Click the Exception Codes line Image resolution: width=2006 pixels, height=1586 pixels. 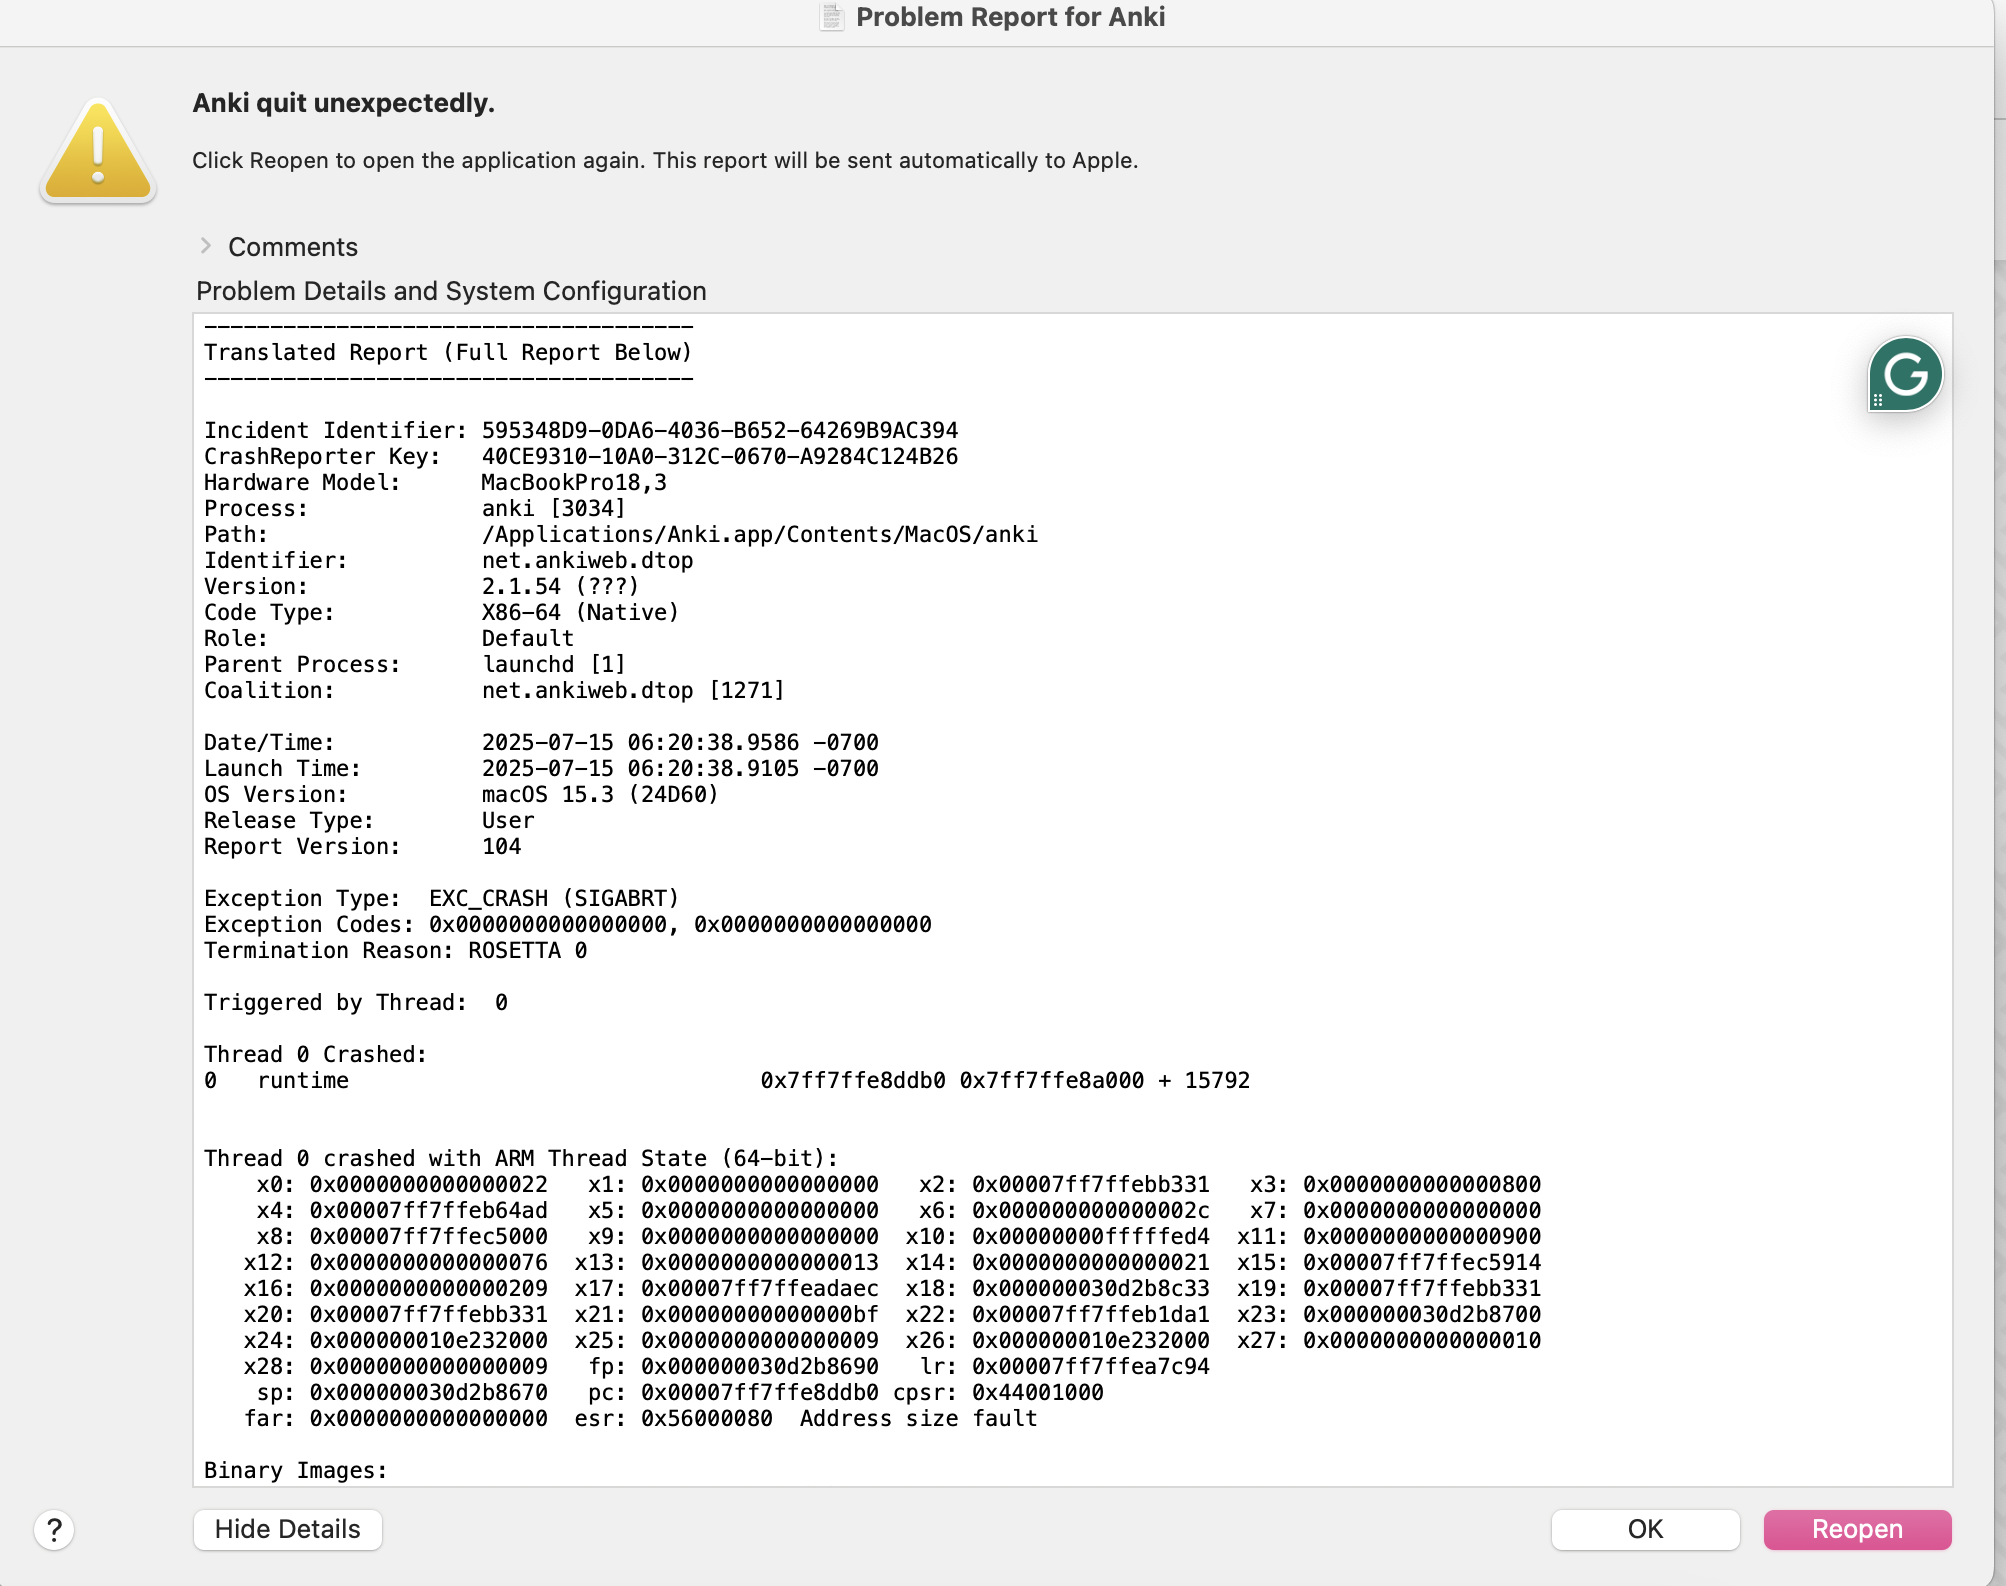click(x=568, y=924)
